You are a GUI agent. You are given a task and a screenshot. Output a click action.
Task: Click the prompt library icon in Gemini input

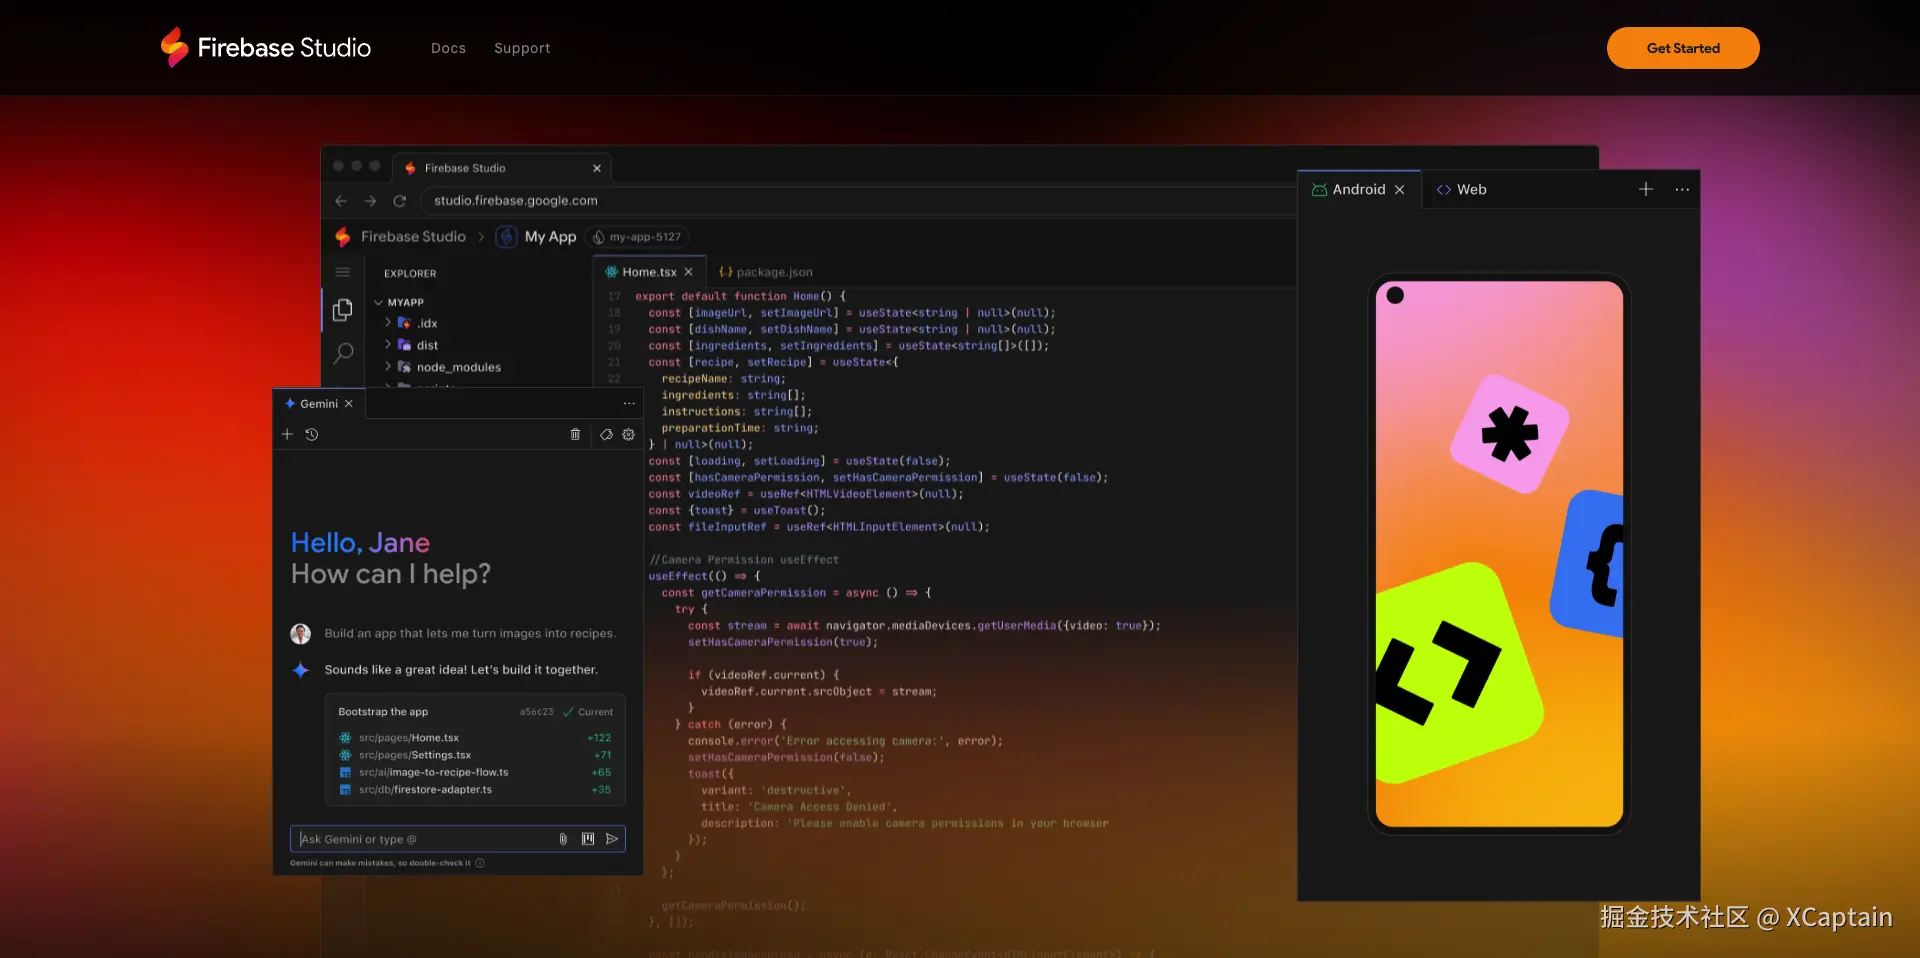point(588,839)
